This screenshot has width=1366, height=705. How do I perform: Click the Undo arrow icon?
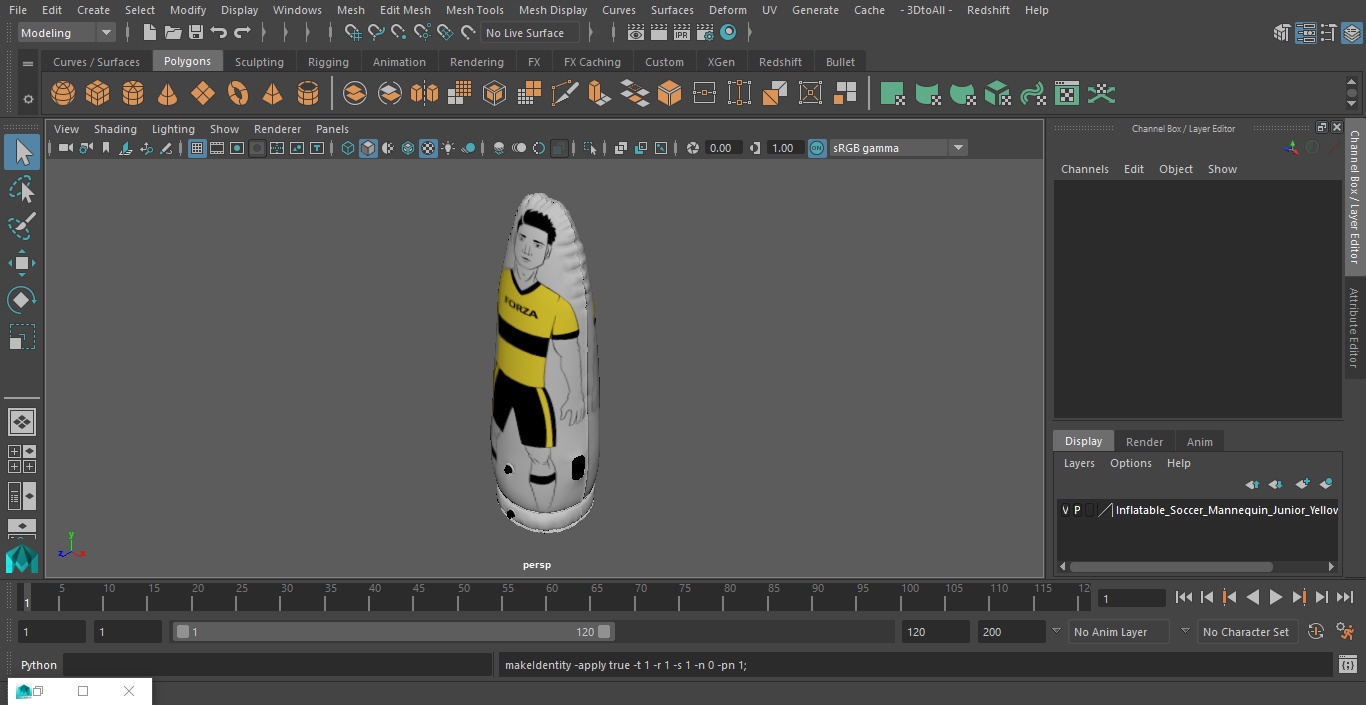click(x=219, y=33)
